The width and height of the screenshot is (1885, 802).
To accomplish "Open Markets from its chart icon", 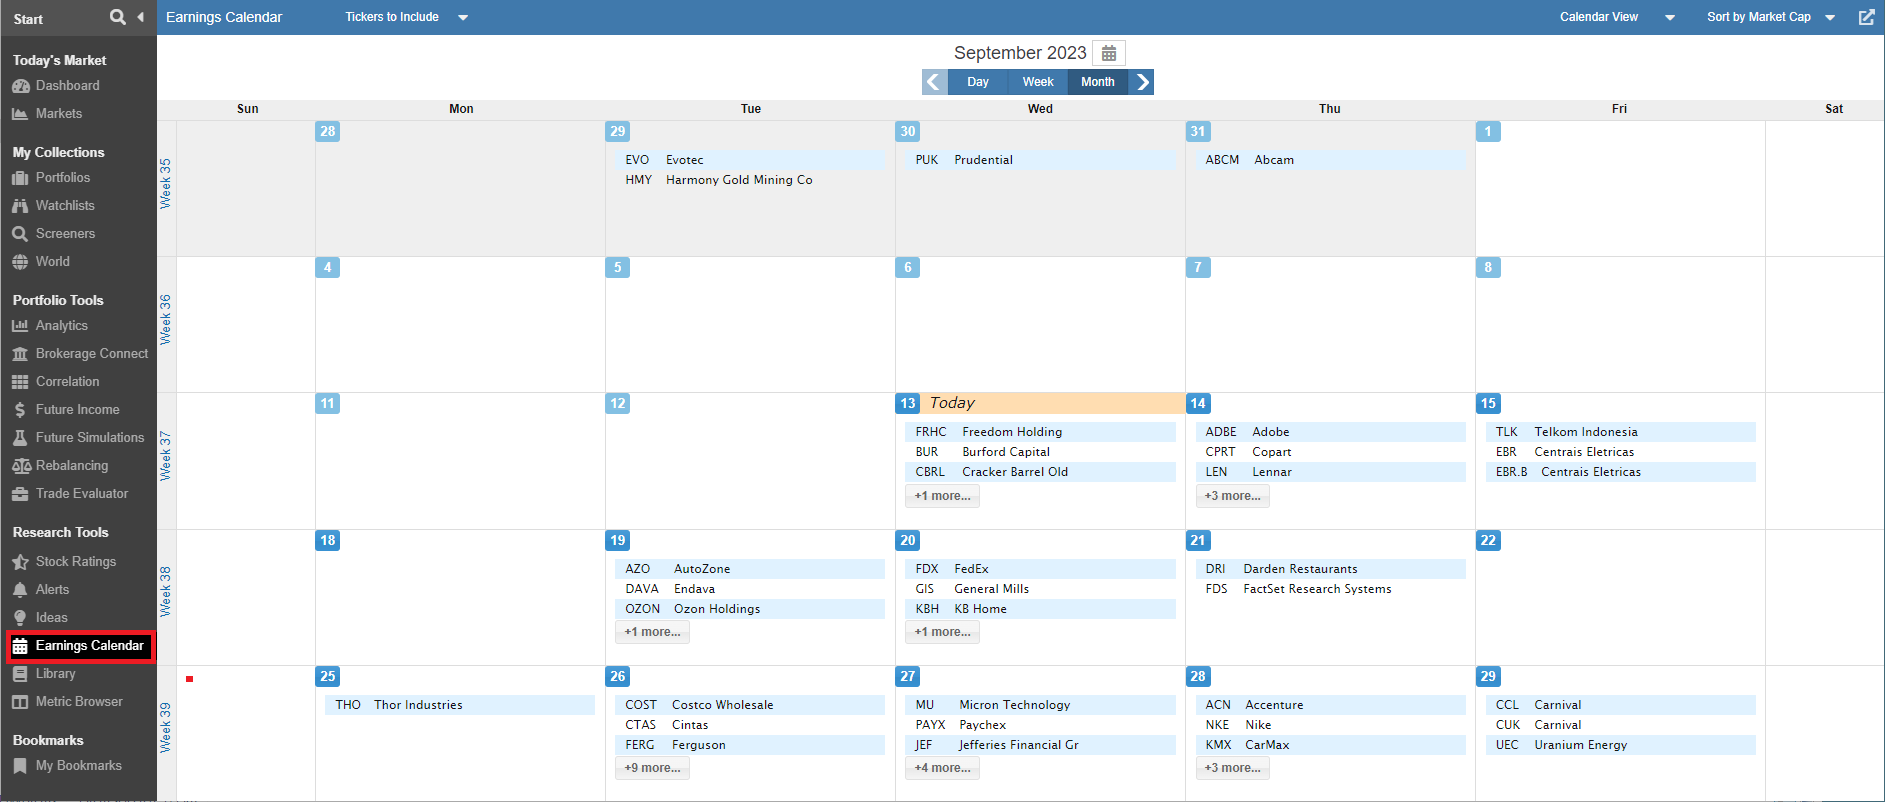I will point(20,114).
